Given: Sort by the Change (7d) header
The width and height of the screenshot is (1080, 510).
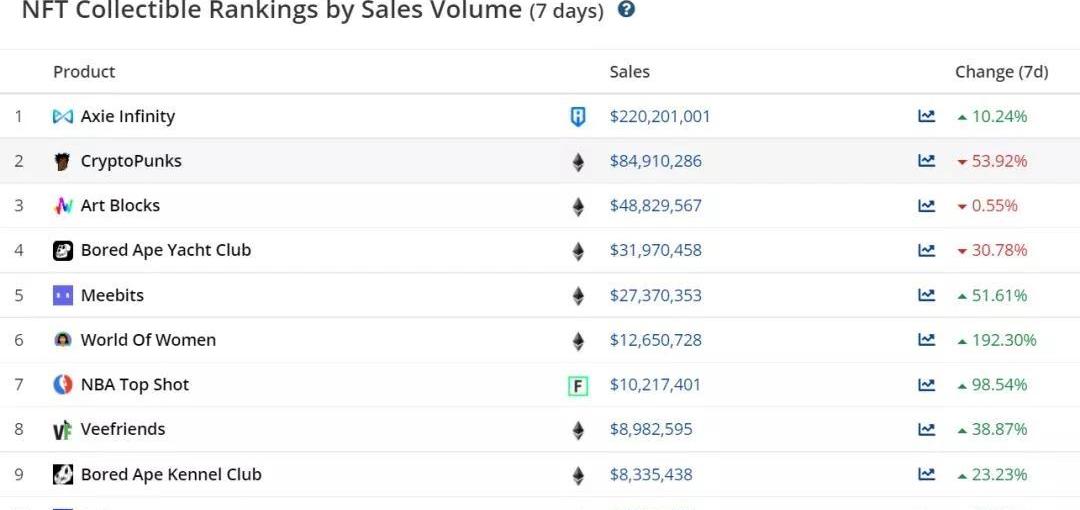Looking at the screenshot, I should click(x=1001, y=72).
